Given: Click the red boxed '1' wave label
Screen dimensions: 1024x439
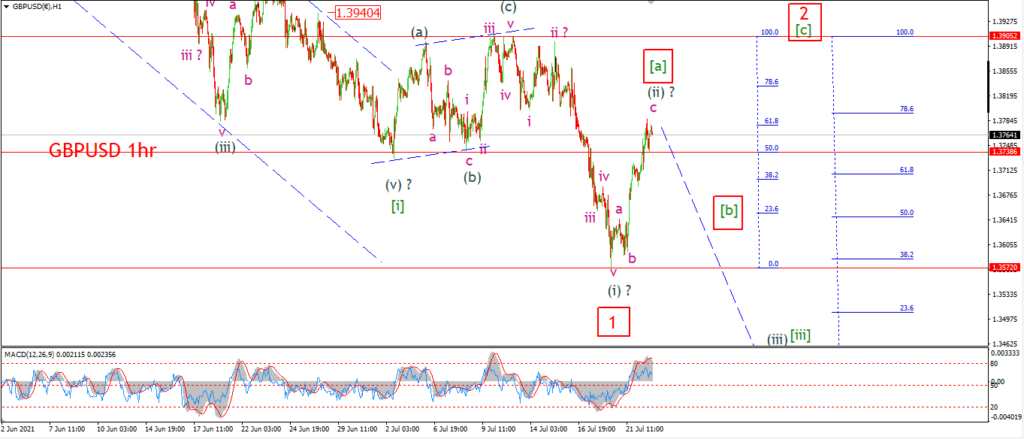Looking at the screenshot, I should pyautogui.click(x=613, y=322).
